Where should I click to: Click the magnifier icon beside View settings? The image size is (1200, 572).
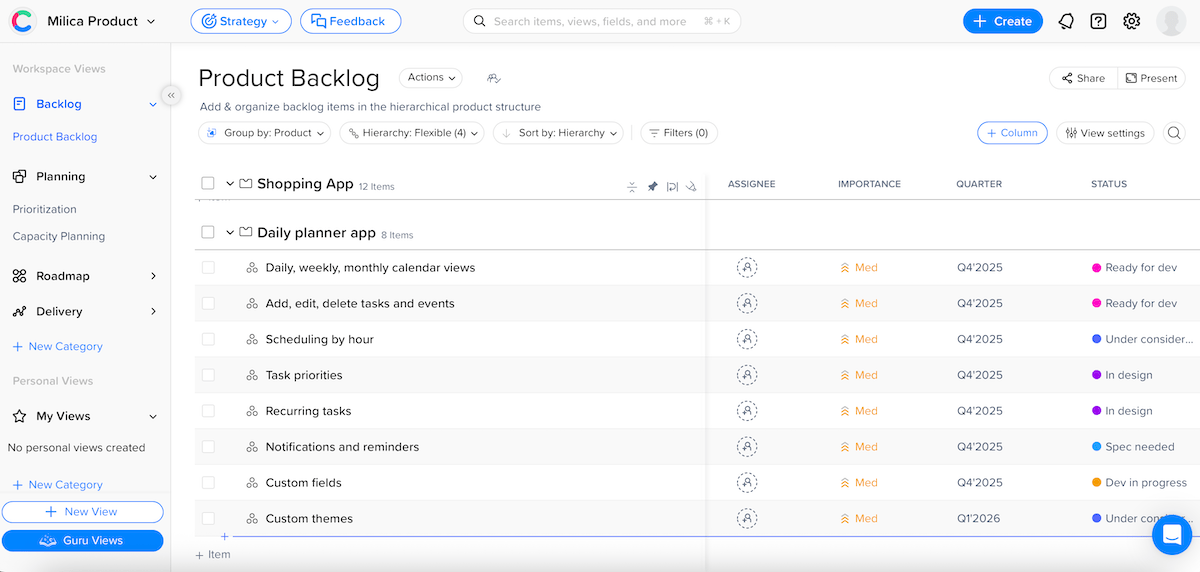tap(1174, 133)
